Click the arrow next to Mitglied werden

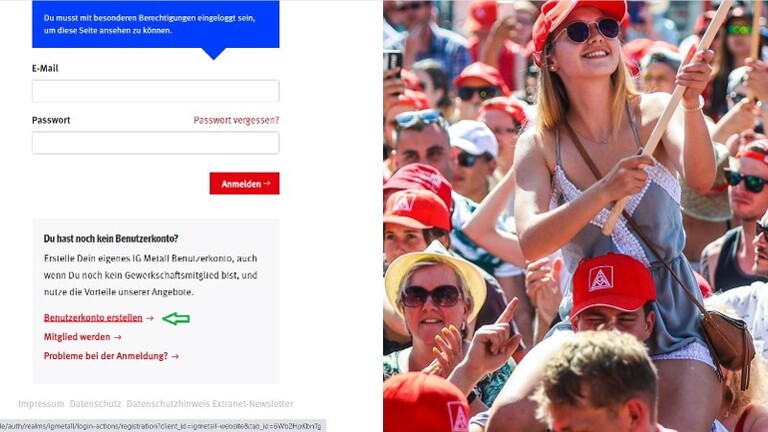pyautogui.click(x=118, y=337)
